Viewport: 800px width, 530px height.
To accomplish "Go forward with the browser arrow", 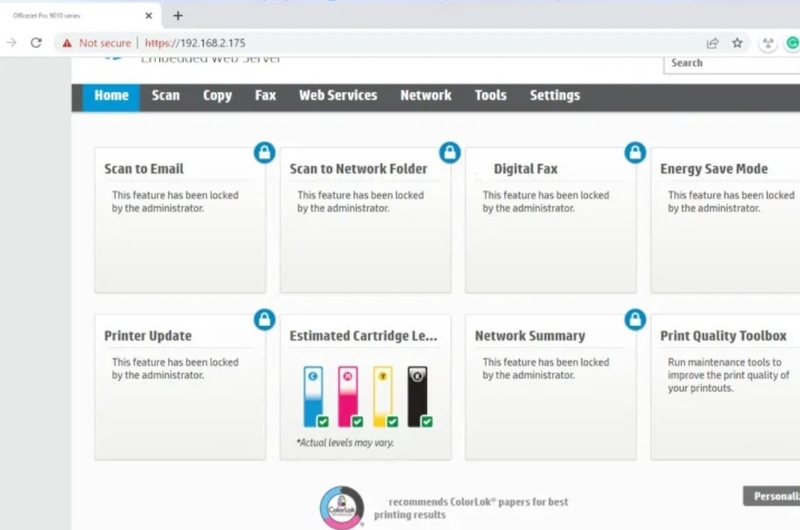I will pos(11,43).
